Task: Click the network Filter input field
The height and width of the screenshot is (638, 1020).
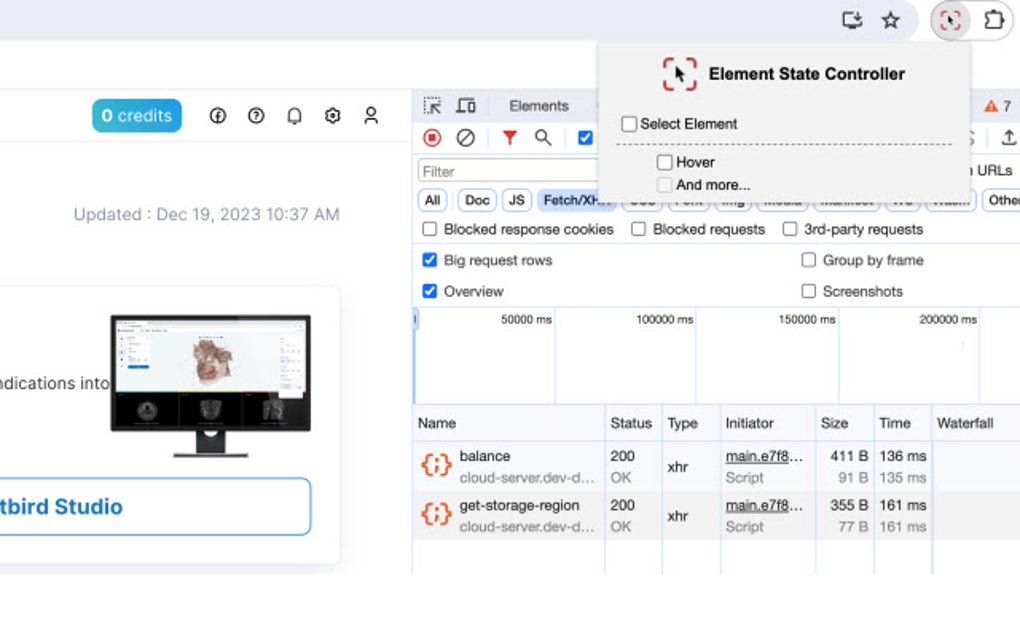Action: click(x=500, y=170)
